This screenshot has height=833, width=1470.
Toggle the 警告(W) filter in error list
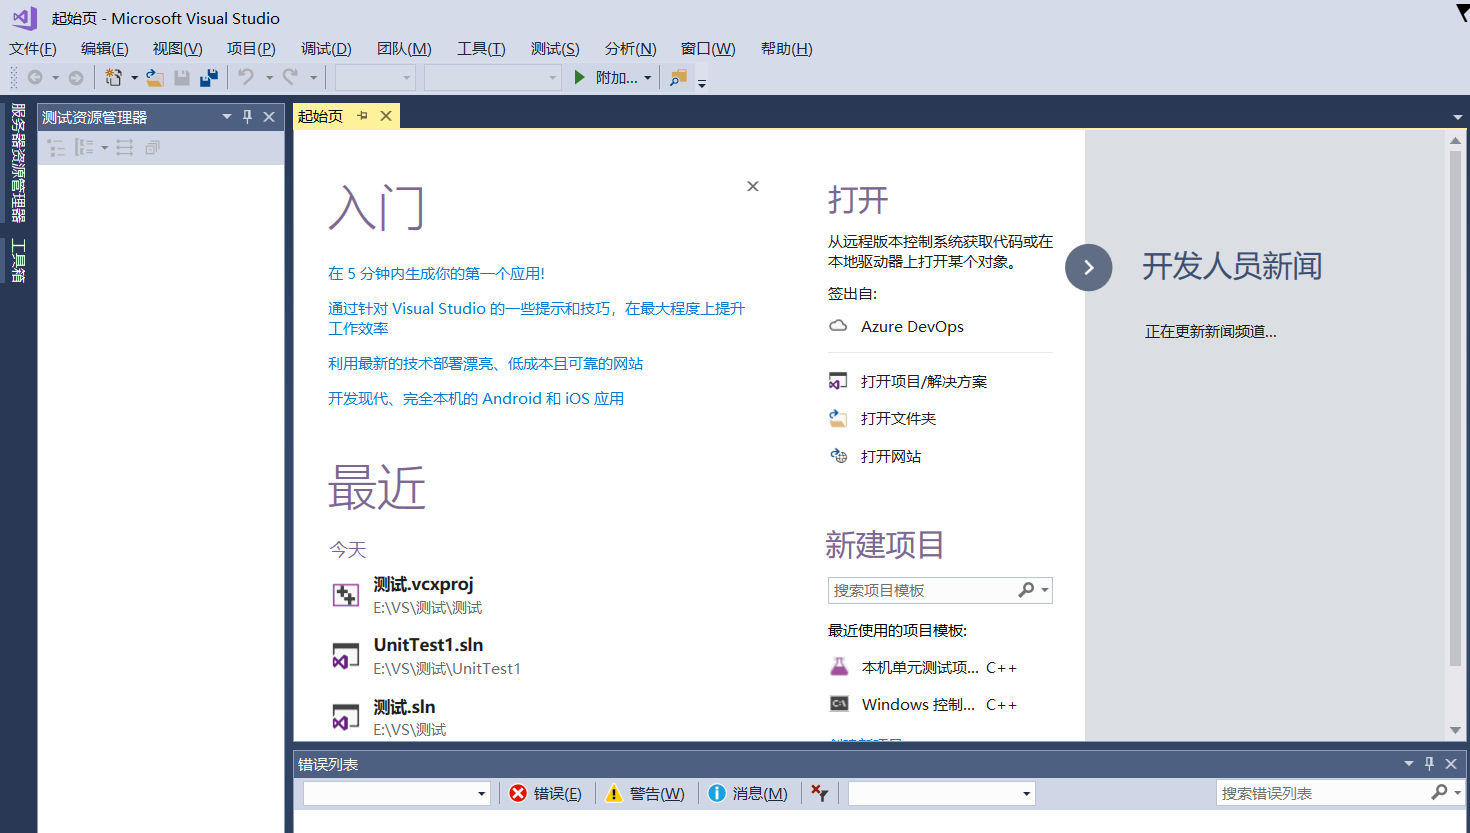click(645, 793)
